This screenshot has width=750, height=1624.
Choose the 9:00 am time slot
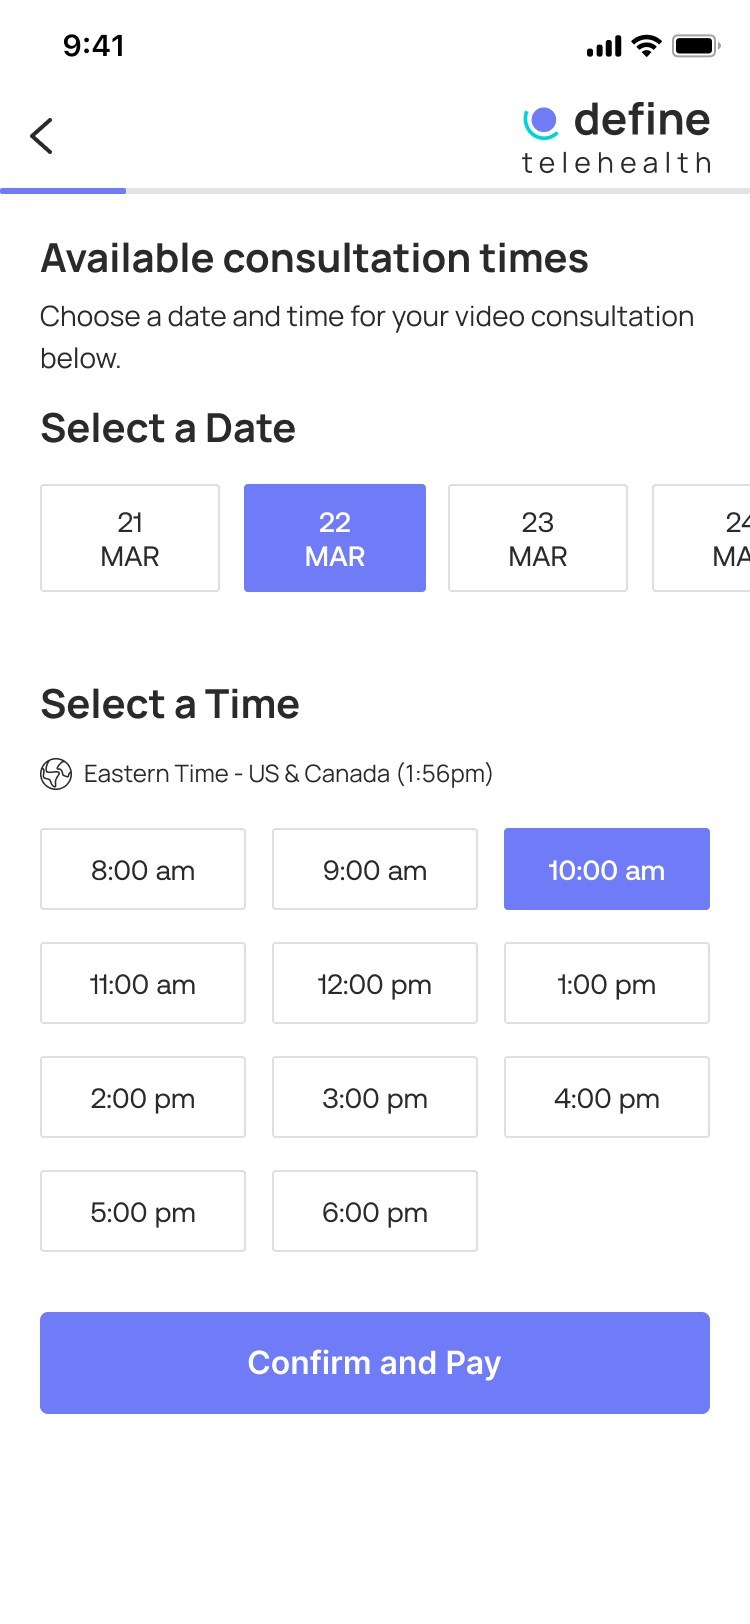tap(375, 869)
